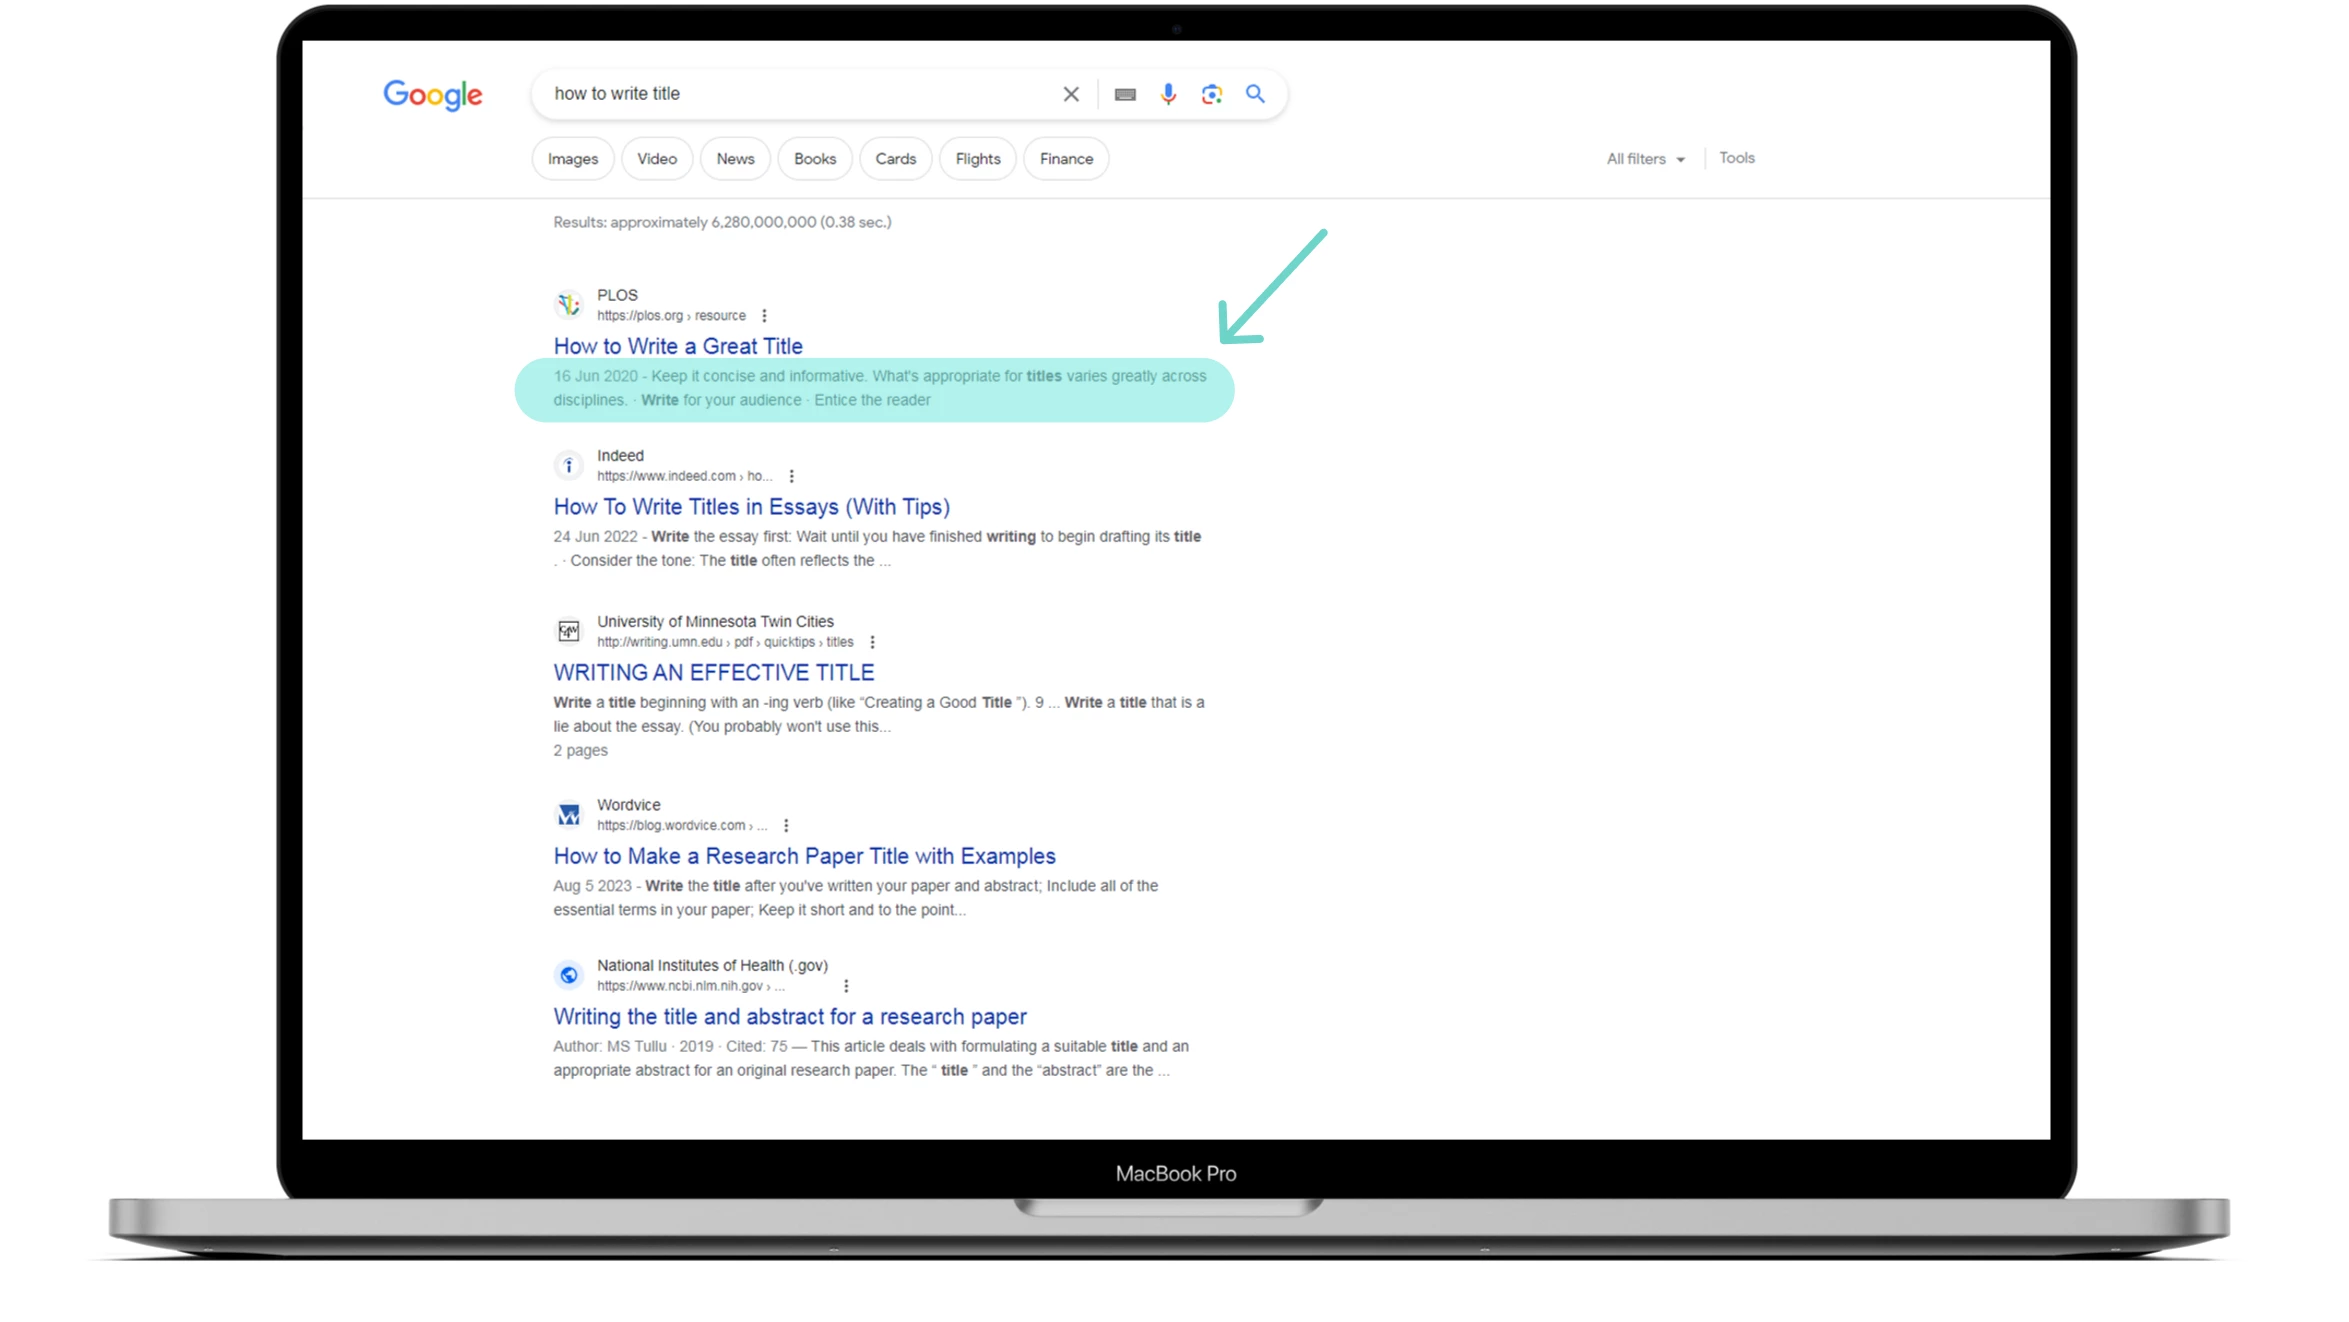Select the Images filter tab
The height and width of the screenshot is (1322, 2349).
click(573, 159)
